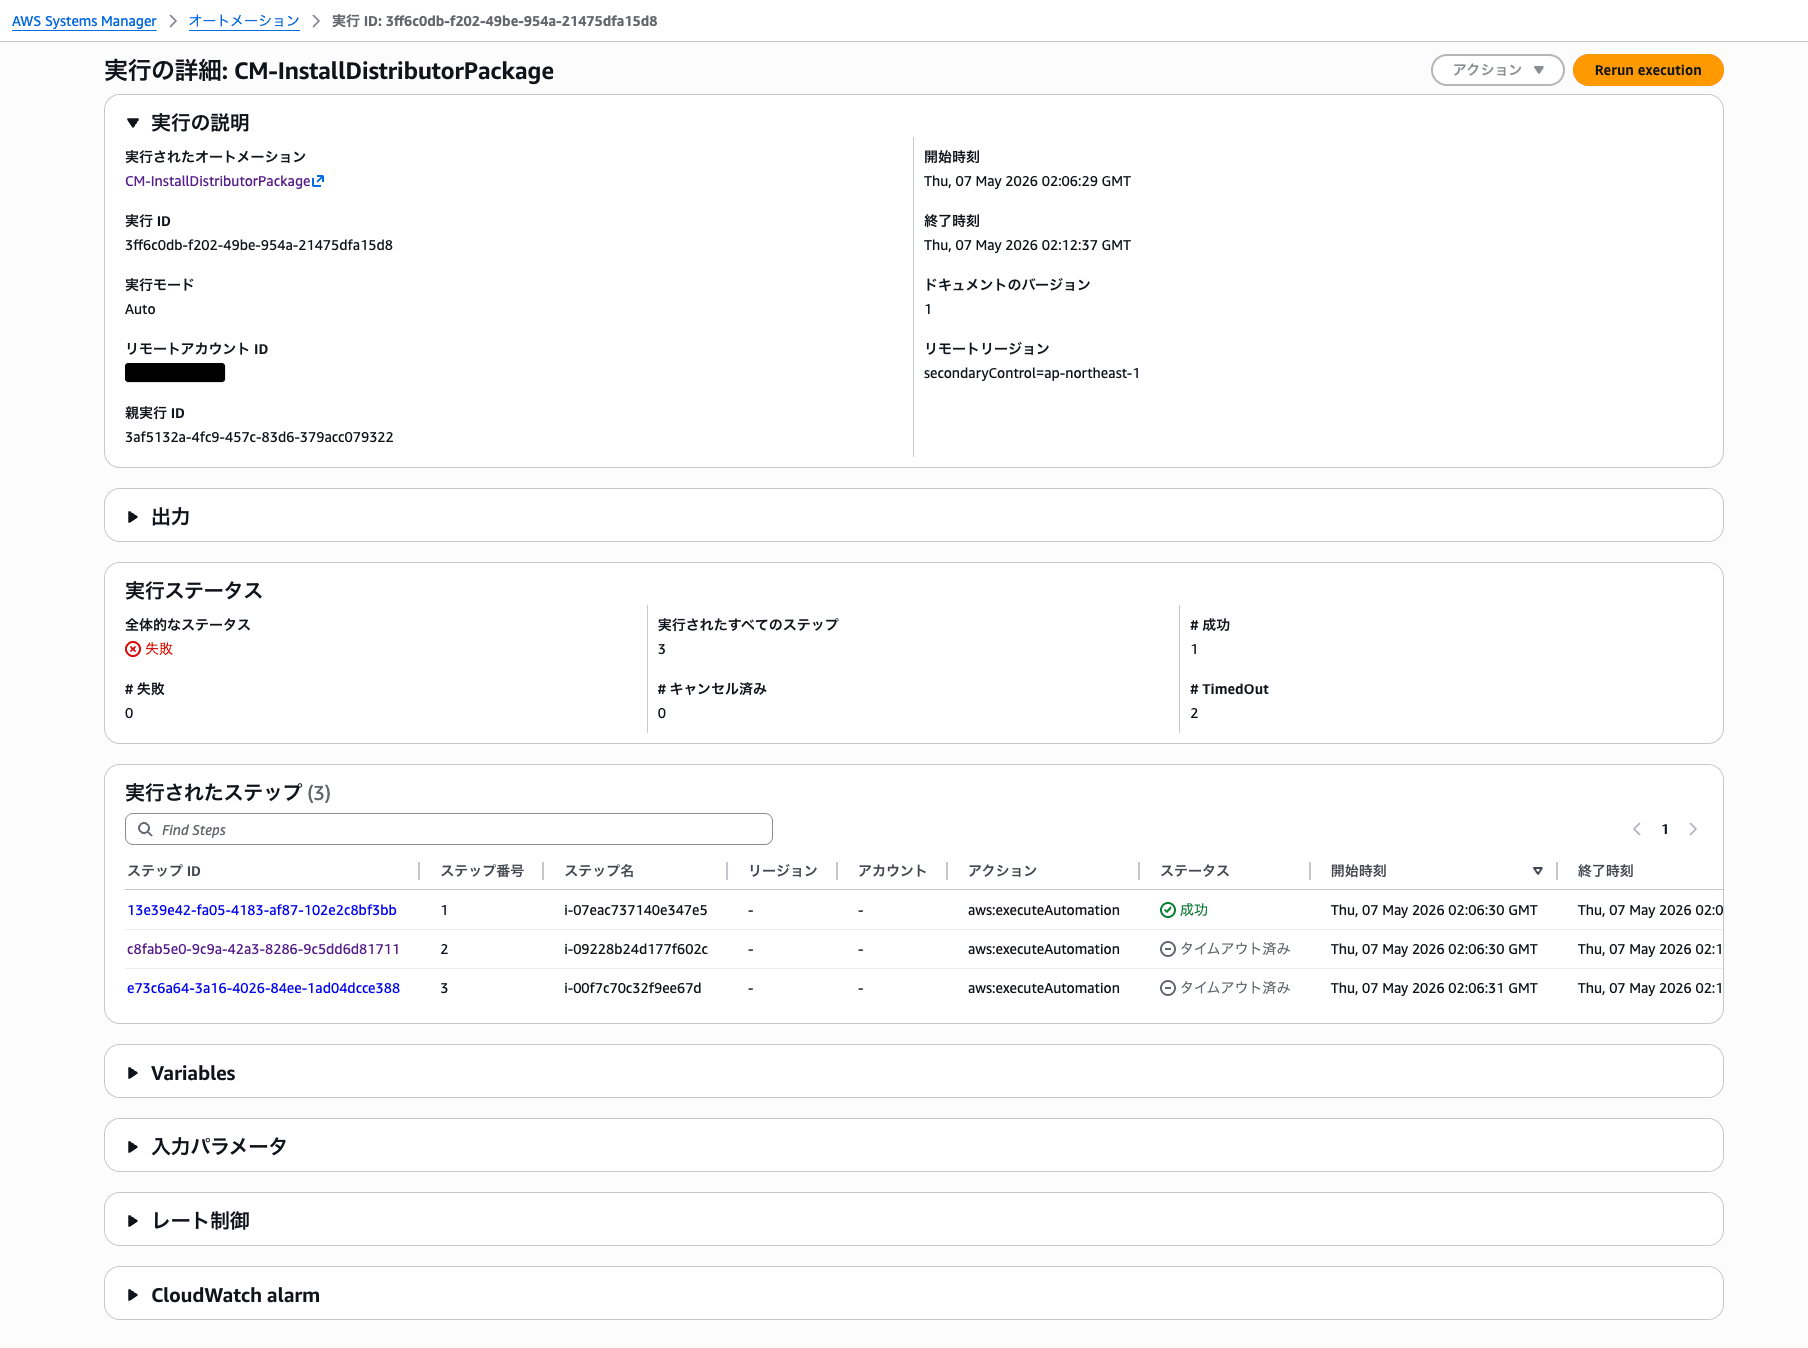Select execution ID 3ff6c0db-f202-49be-954a-21475dfa15d8 in details
The image size is (1808, 1348).
[259, 245]
